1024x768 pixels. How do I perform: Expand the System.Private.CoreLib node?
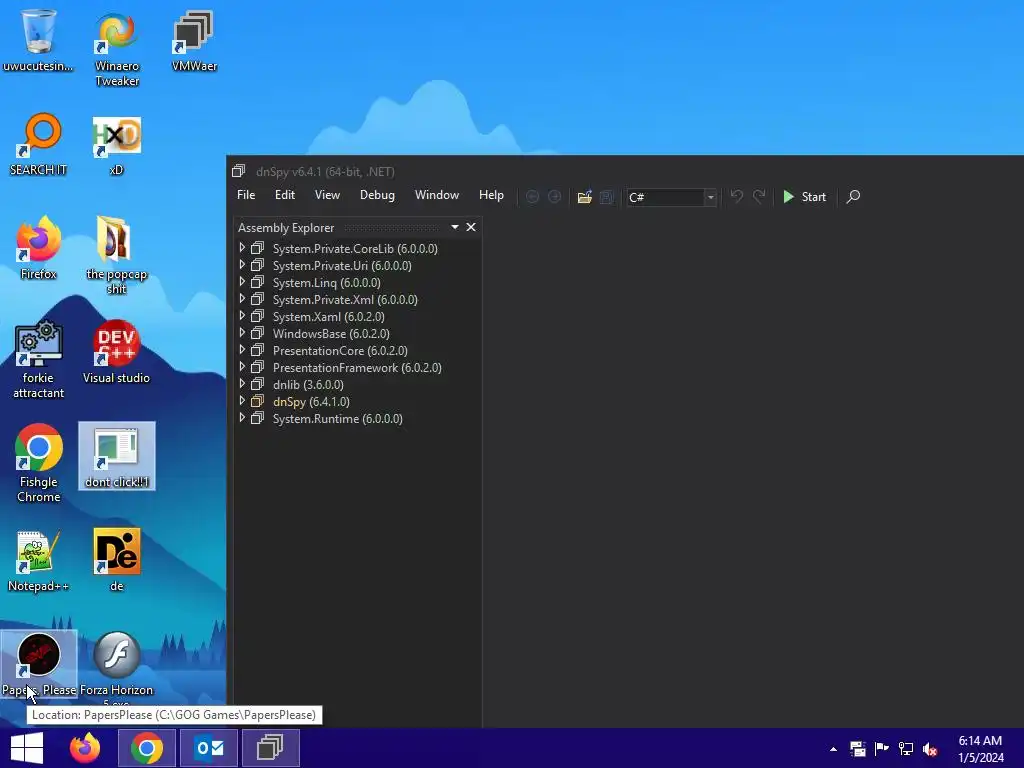(242, 248)
